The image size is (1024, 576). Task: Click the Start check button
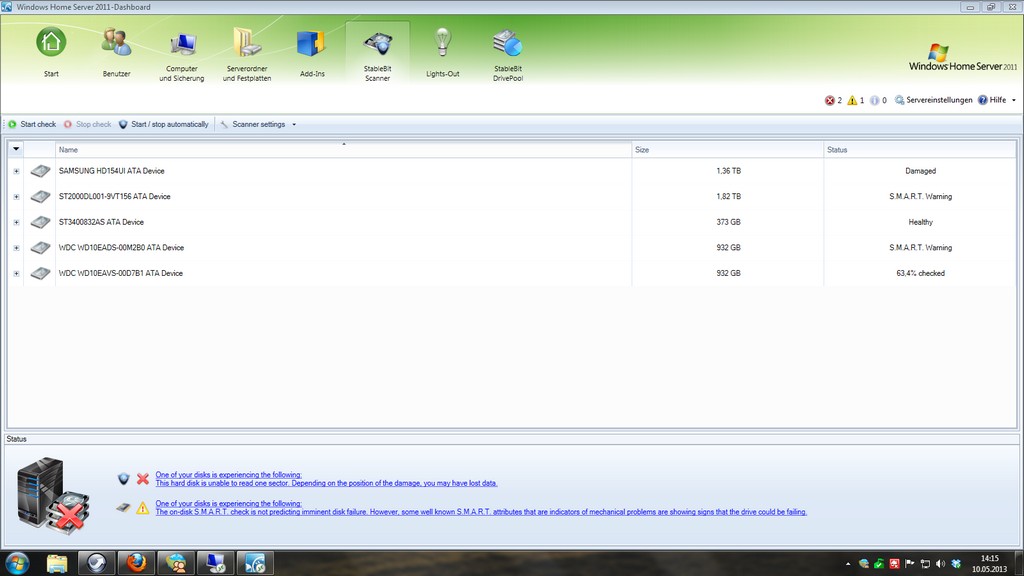pos(32,124)
